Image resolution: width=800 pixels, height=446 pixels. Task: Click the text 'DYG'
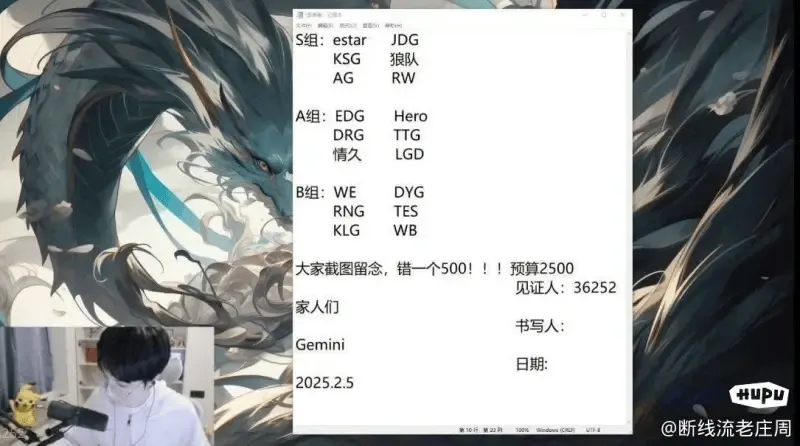point(409,192)
